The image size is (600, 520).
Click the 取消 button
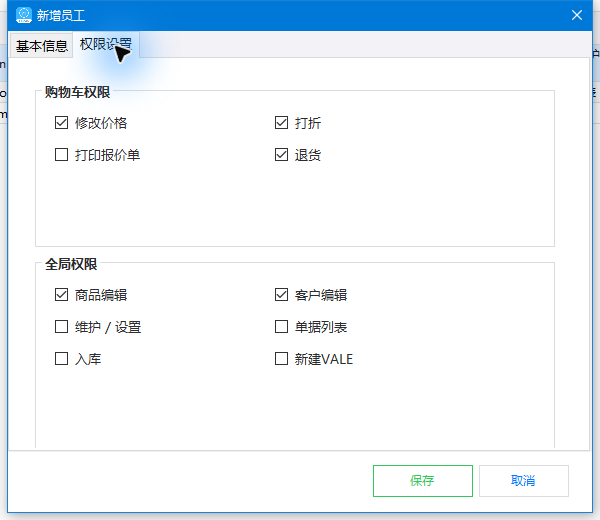tap(523, 481)
